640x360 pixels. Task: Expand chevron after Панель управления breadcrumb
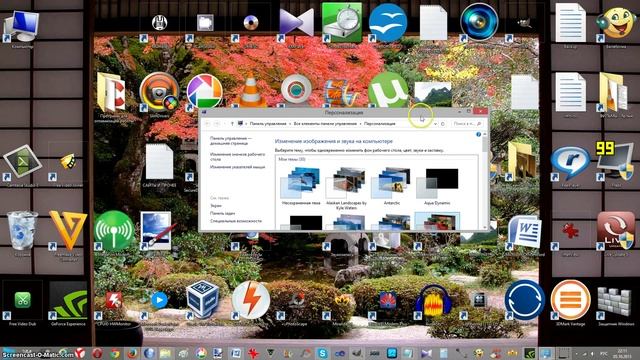pos(290,124)
